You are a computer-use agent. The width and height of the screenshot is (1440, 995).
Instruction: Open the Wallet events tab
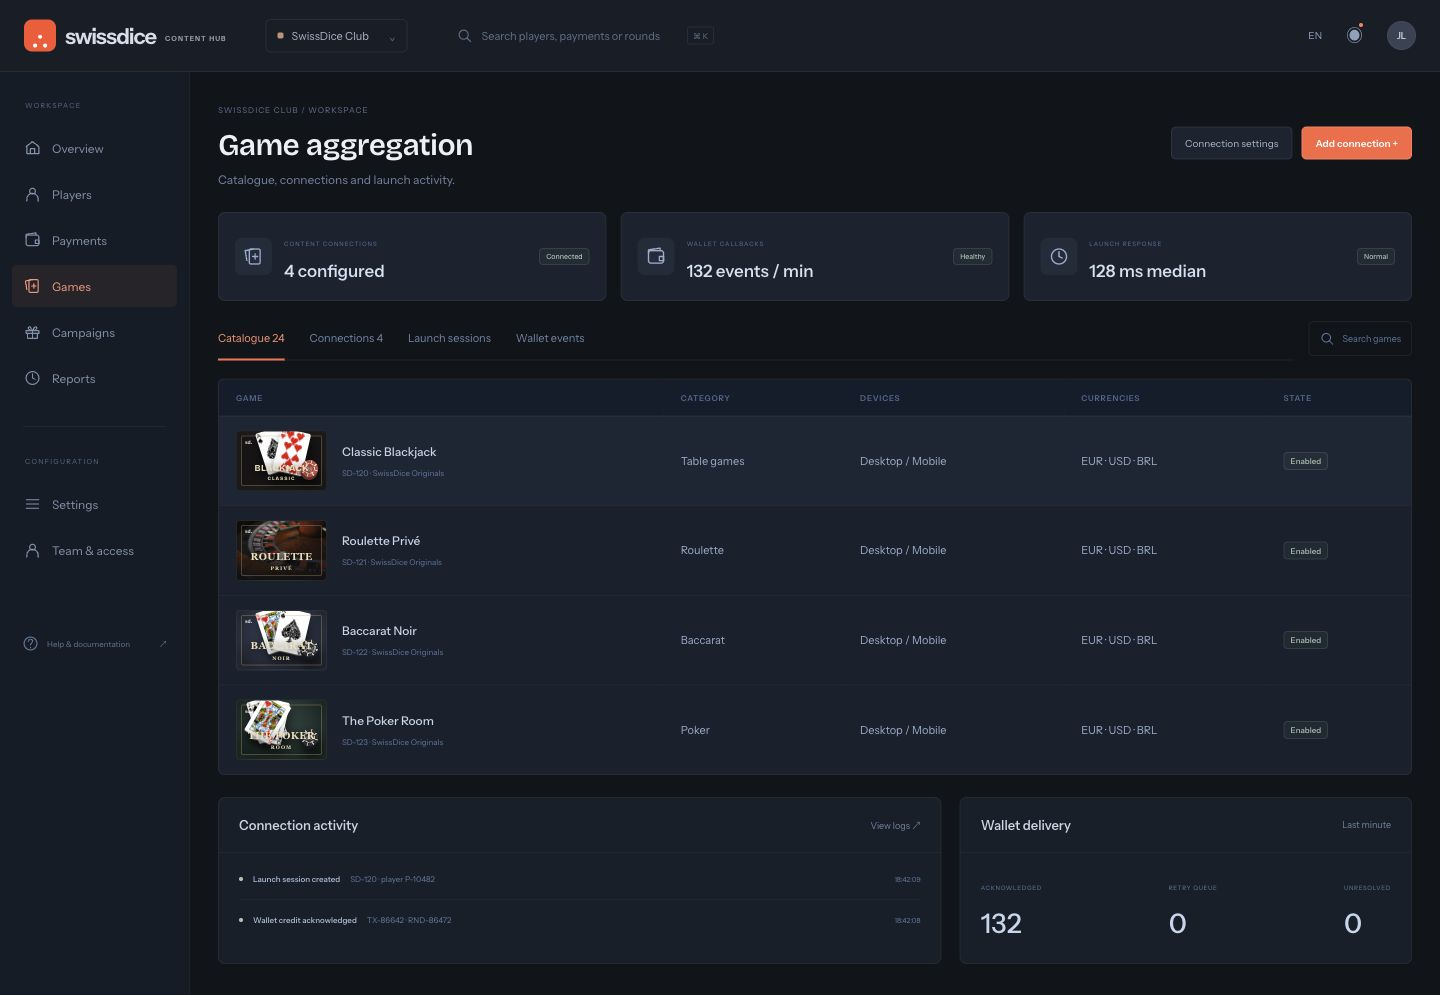click(550, 339)
